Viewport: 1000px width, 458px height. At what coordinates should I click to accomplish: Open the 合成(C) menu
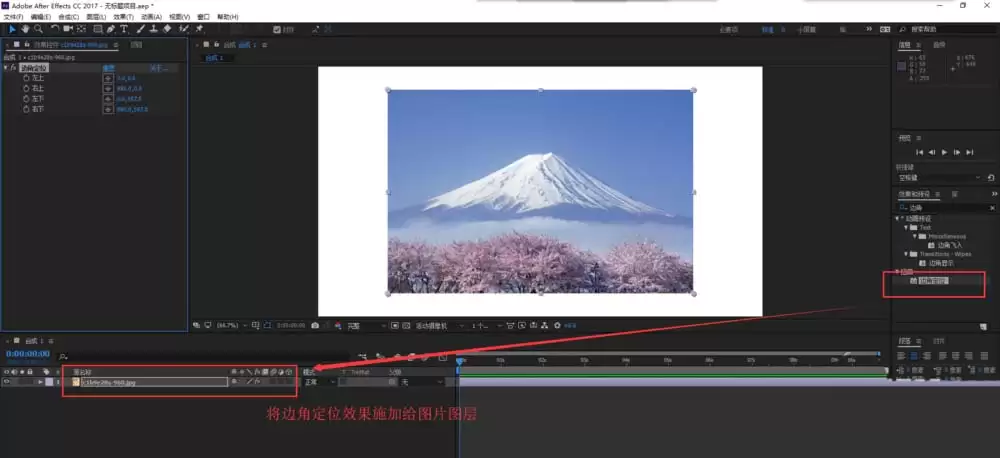pos(68,17)
